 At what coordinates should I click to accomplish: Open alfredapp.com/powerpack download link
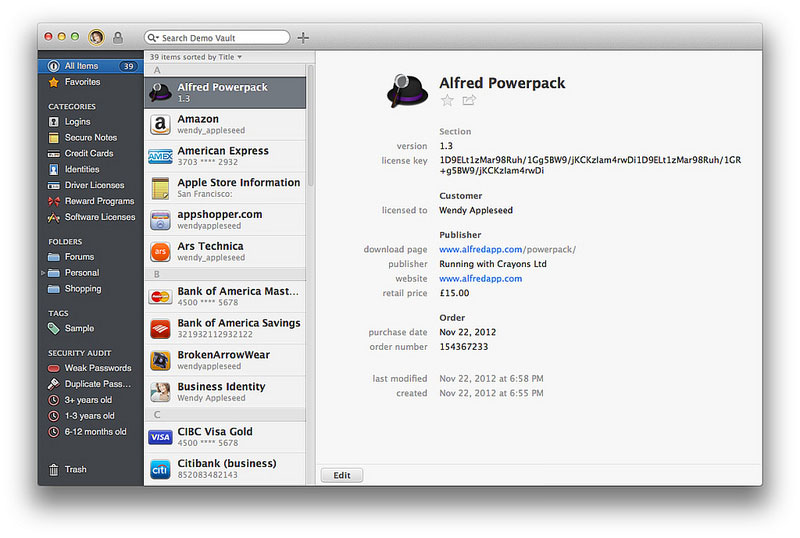pos(507,249)
